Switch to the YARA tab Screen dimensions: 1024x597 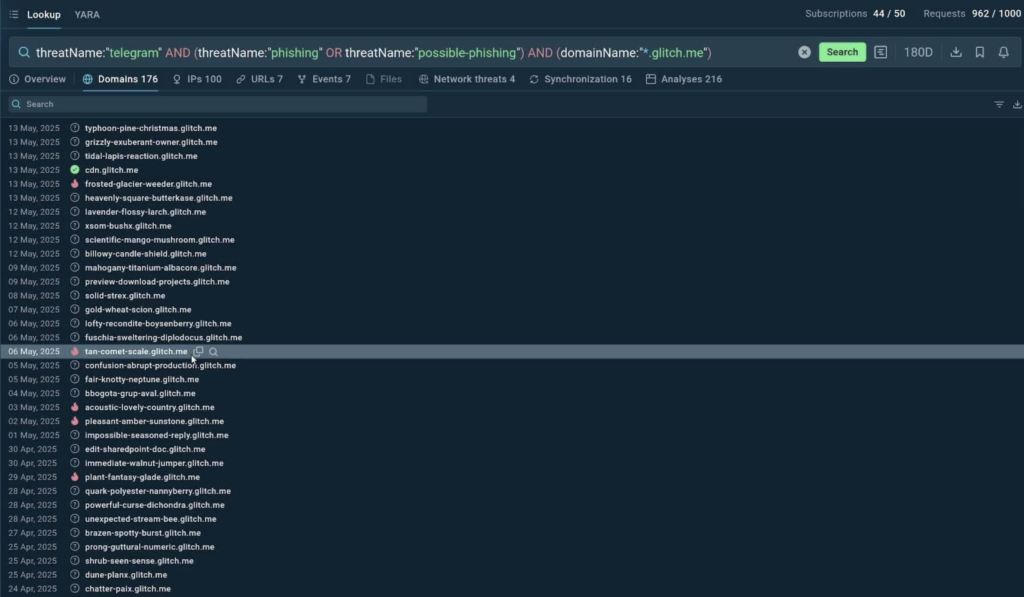tap(87, 15)
